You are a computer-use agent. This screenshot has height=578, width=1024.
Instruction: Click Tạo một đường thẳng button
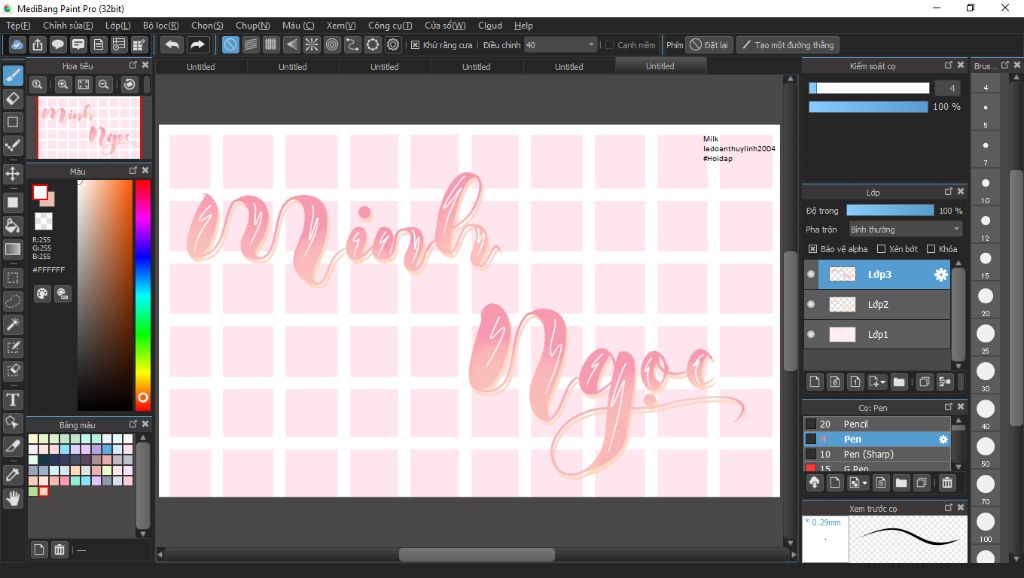788,45
